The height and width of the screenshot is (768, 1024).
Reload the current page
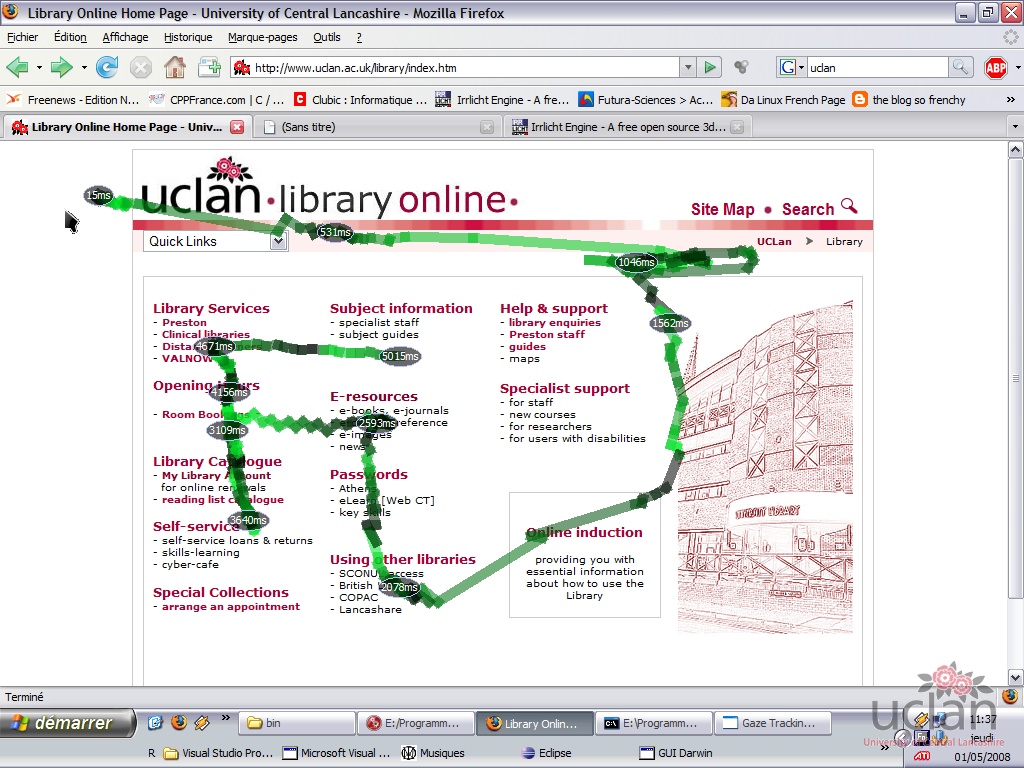tap(107, 67)
